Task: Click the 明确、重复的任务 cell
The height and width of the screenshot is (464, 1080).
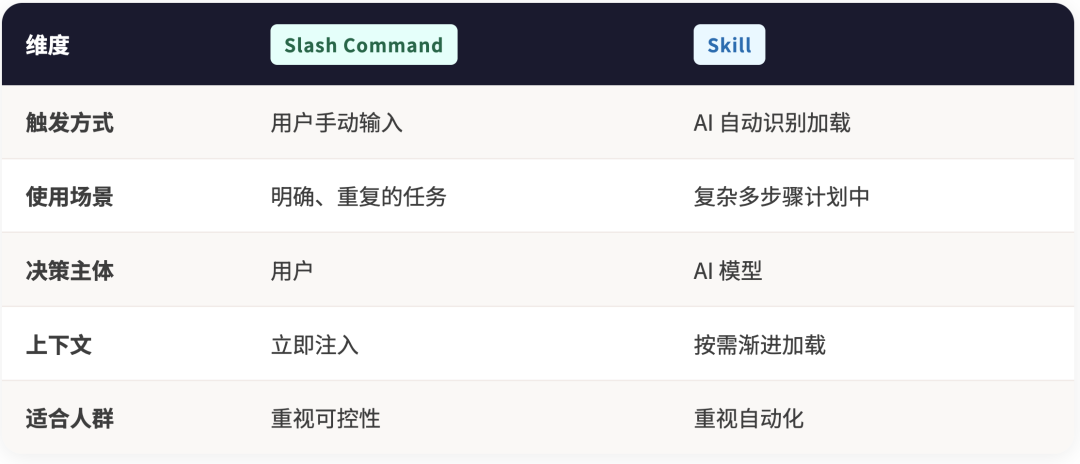Action: click(x=358, y=196)
